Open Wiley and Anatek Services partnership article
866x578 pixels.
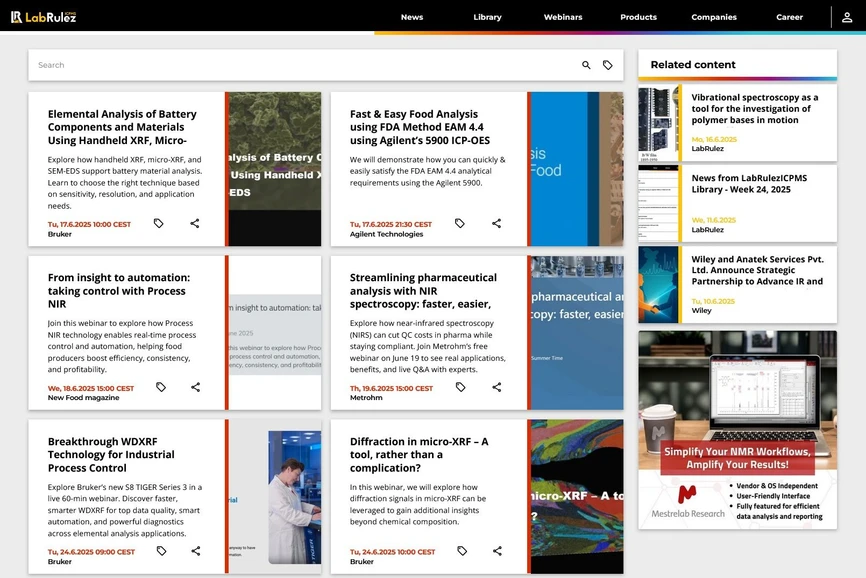757,271
